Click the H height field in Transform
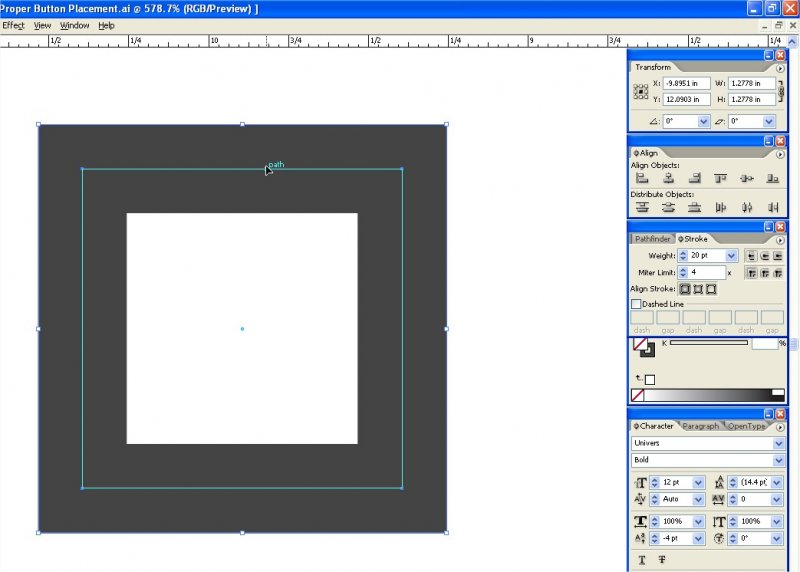 coord(752,100)
